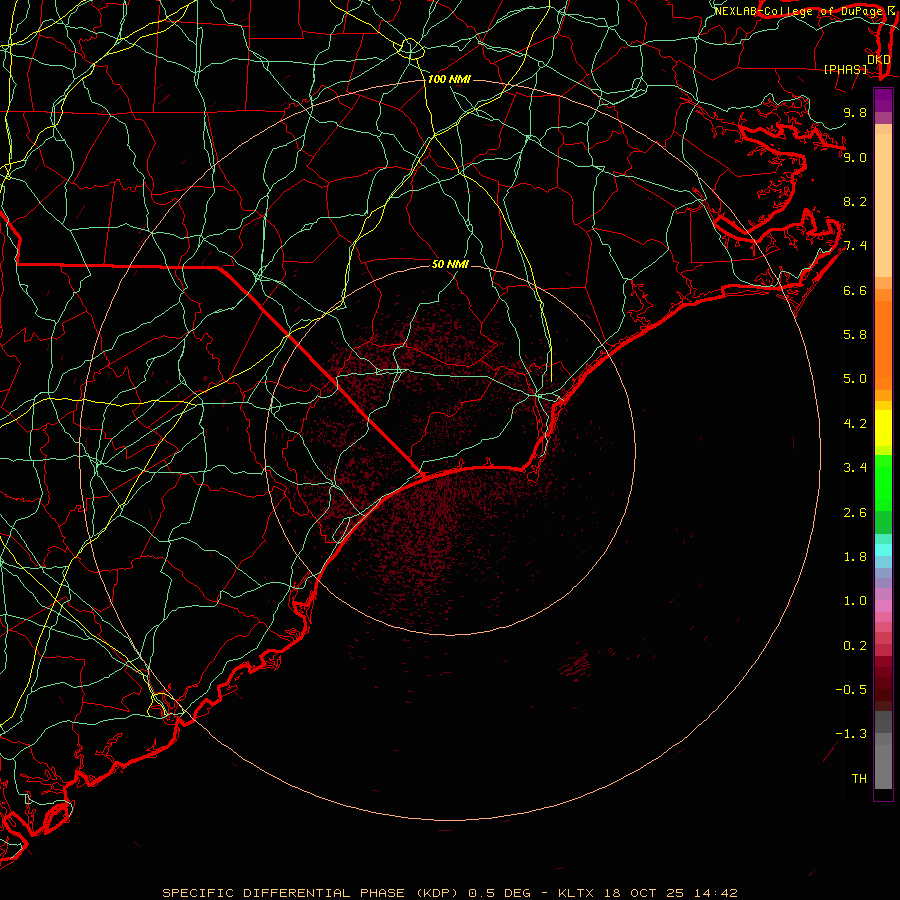The image size is (900, 900).
Task: Click the purple band atop the color scale
Action: pos(883,101)
